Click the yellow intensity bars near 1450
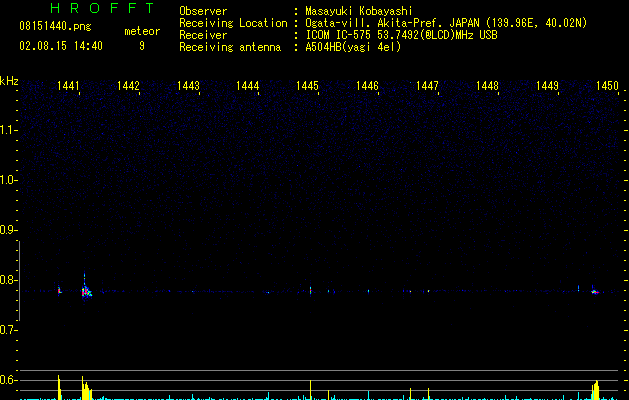Screen dimensions: 629x400 [x=596, y=390]
